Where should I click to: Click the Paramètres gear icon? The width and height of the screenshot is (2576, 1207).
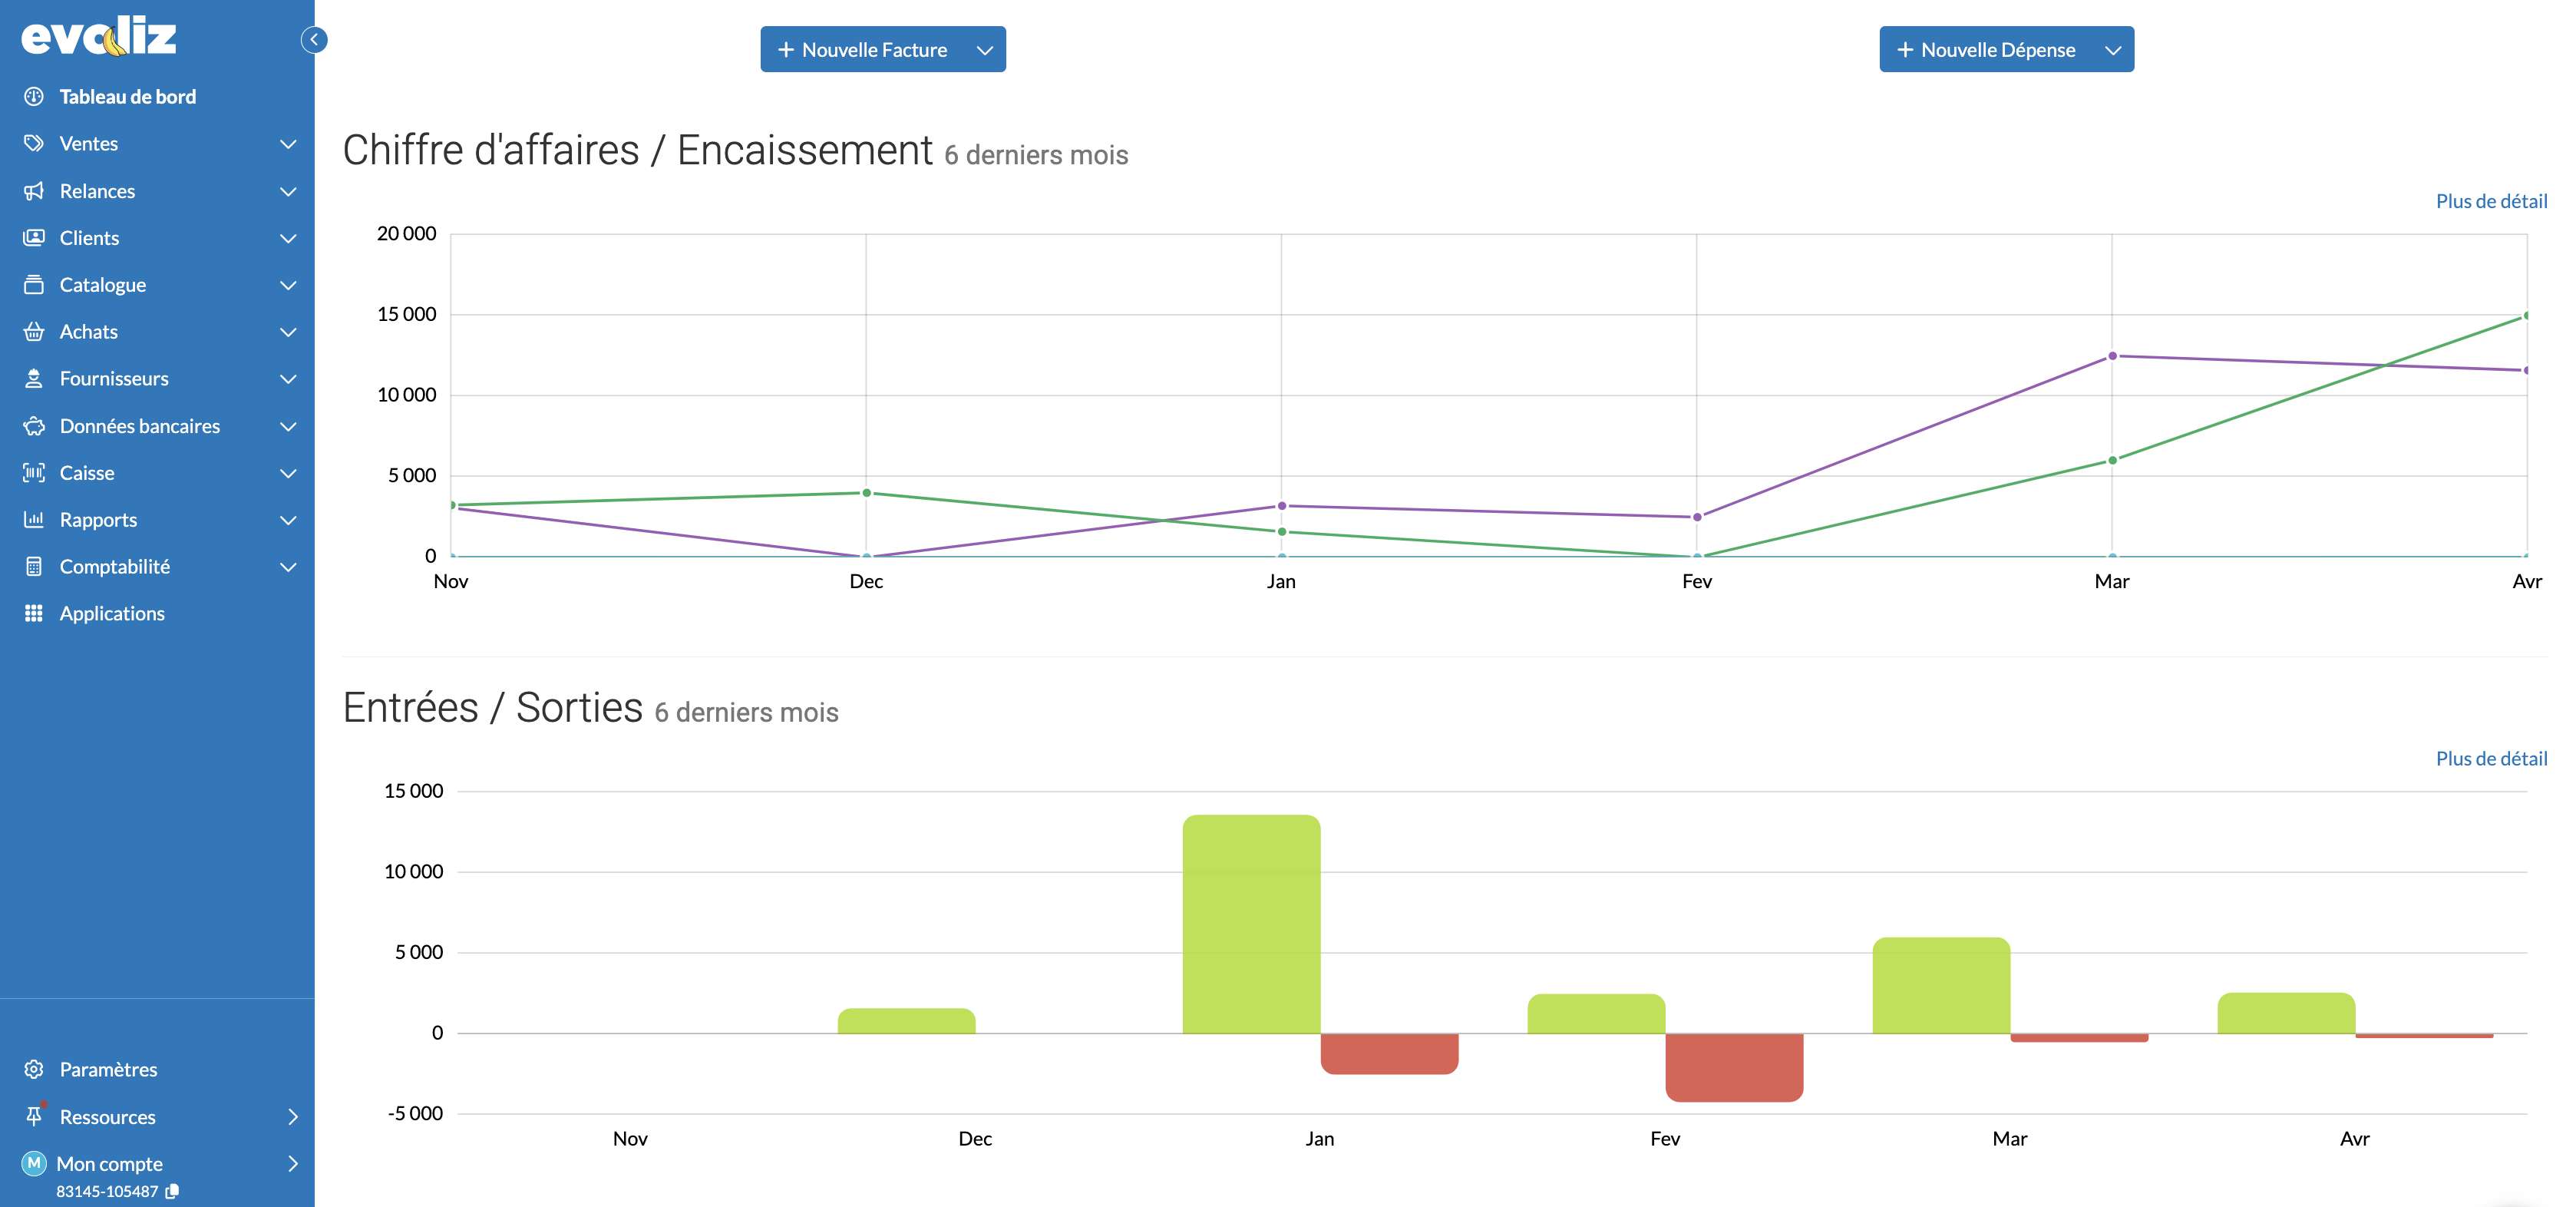point(34,1069)
